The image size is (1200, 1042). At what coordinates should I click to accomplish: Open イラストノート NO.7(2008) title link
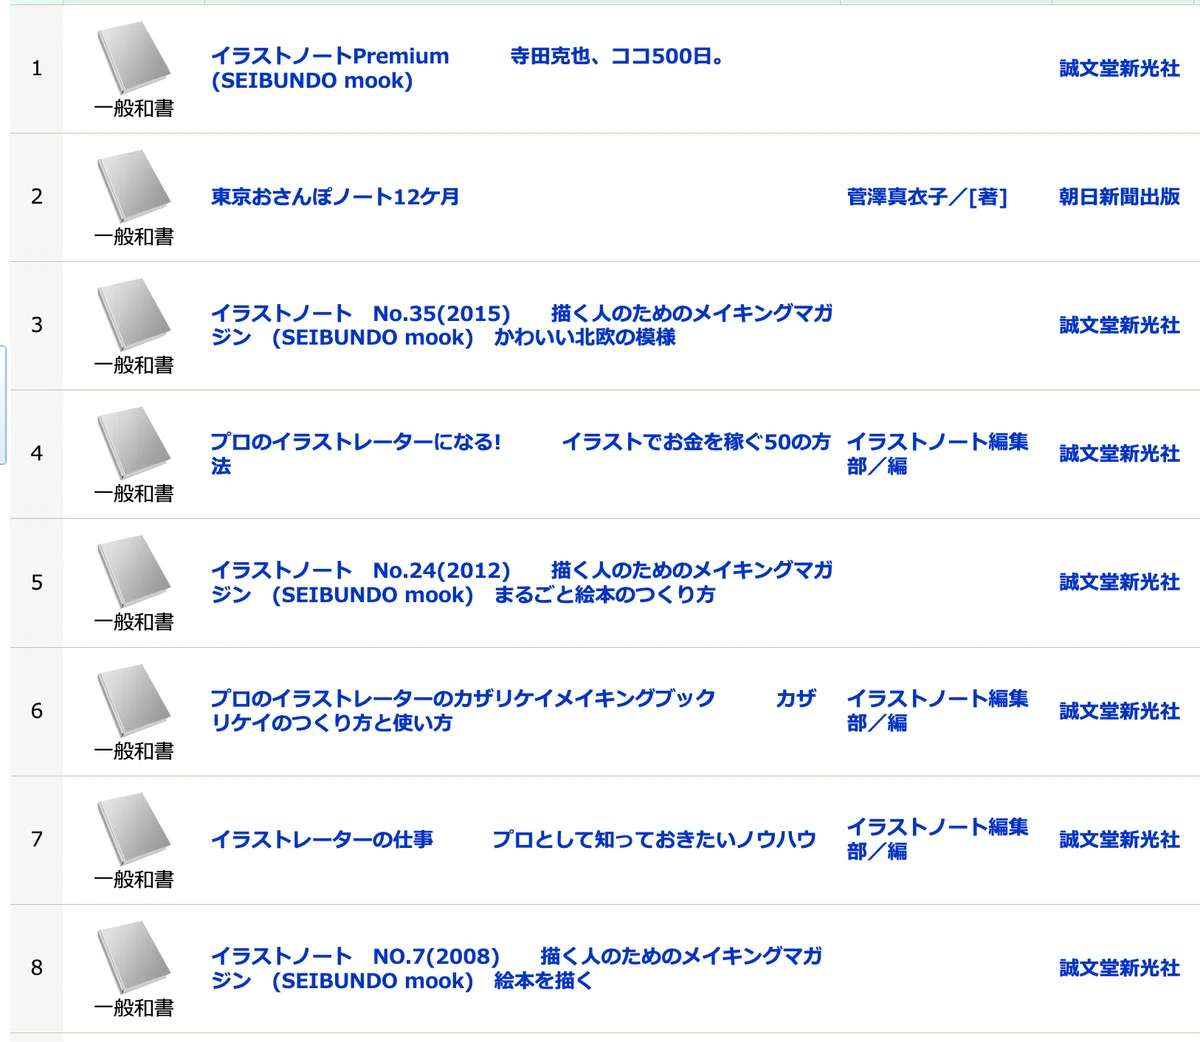pos(516,968)
